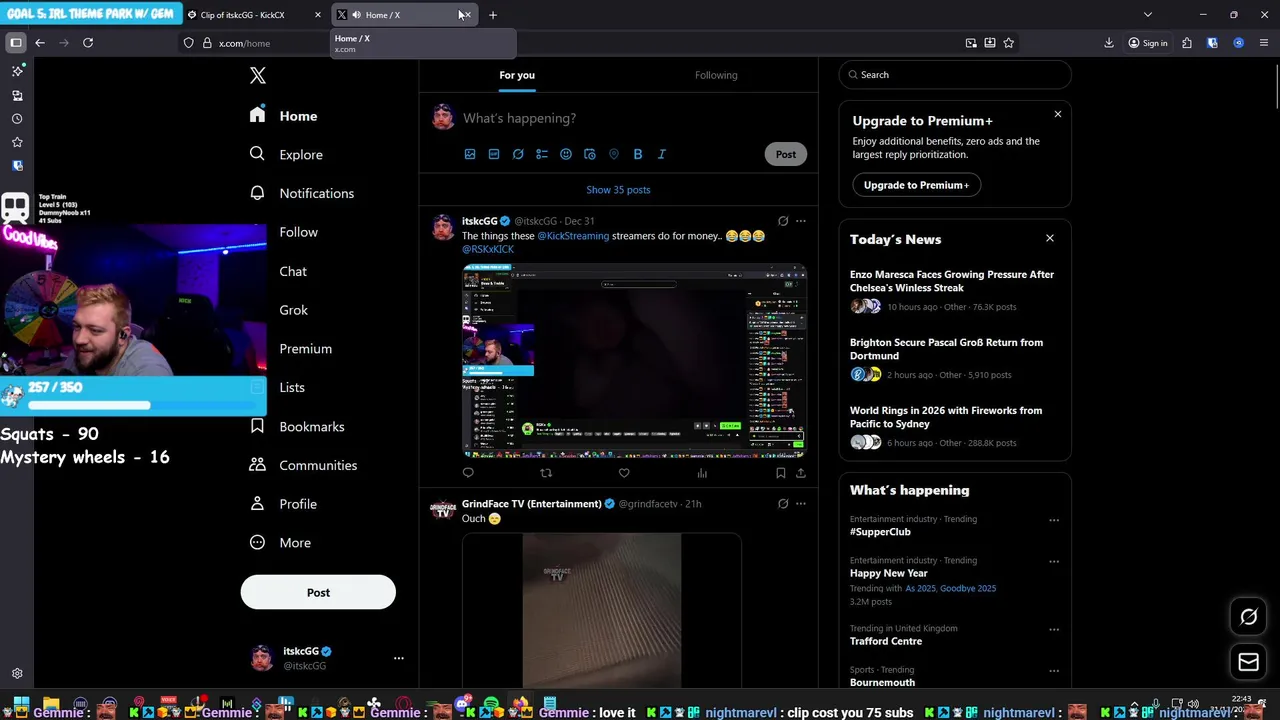The width and height of the screenshot is (1280, 720).
Task: Open more options for the itskcGG post
Action: coord(800,221)
